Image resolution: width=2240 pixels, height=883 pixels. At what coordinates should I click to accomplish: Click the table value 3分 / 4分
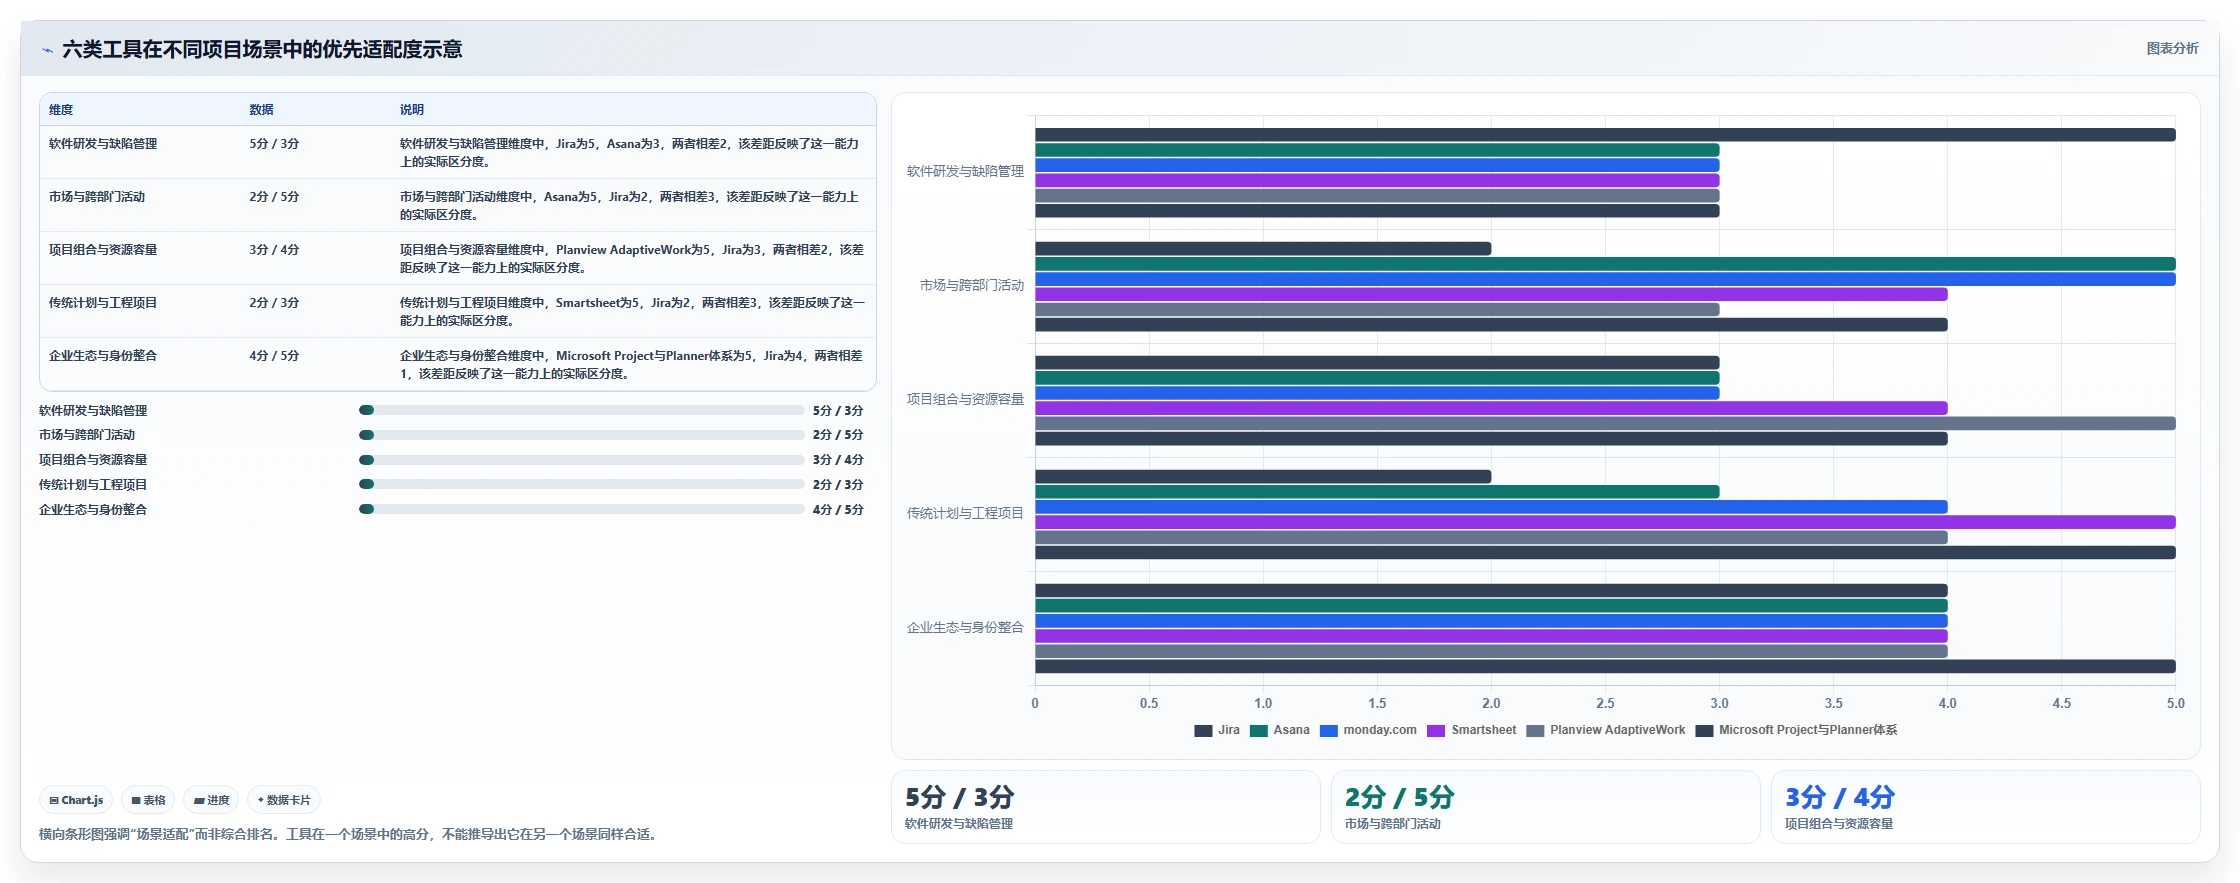274,250
